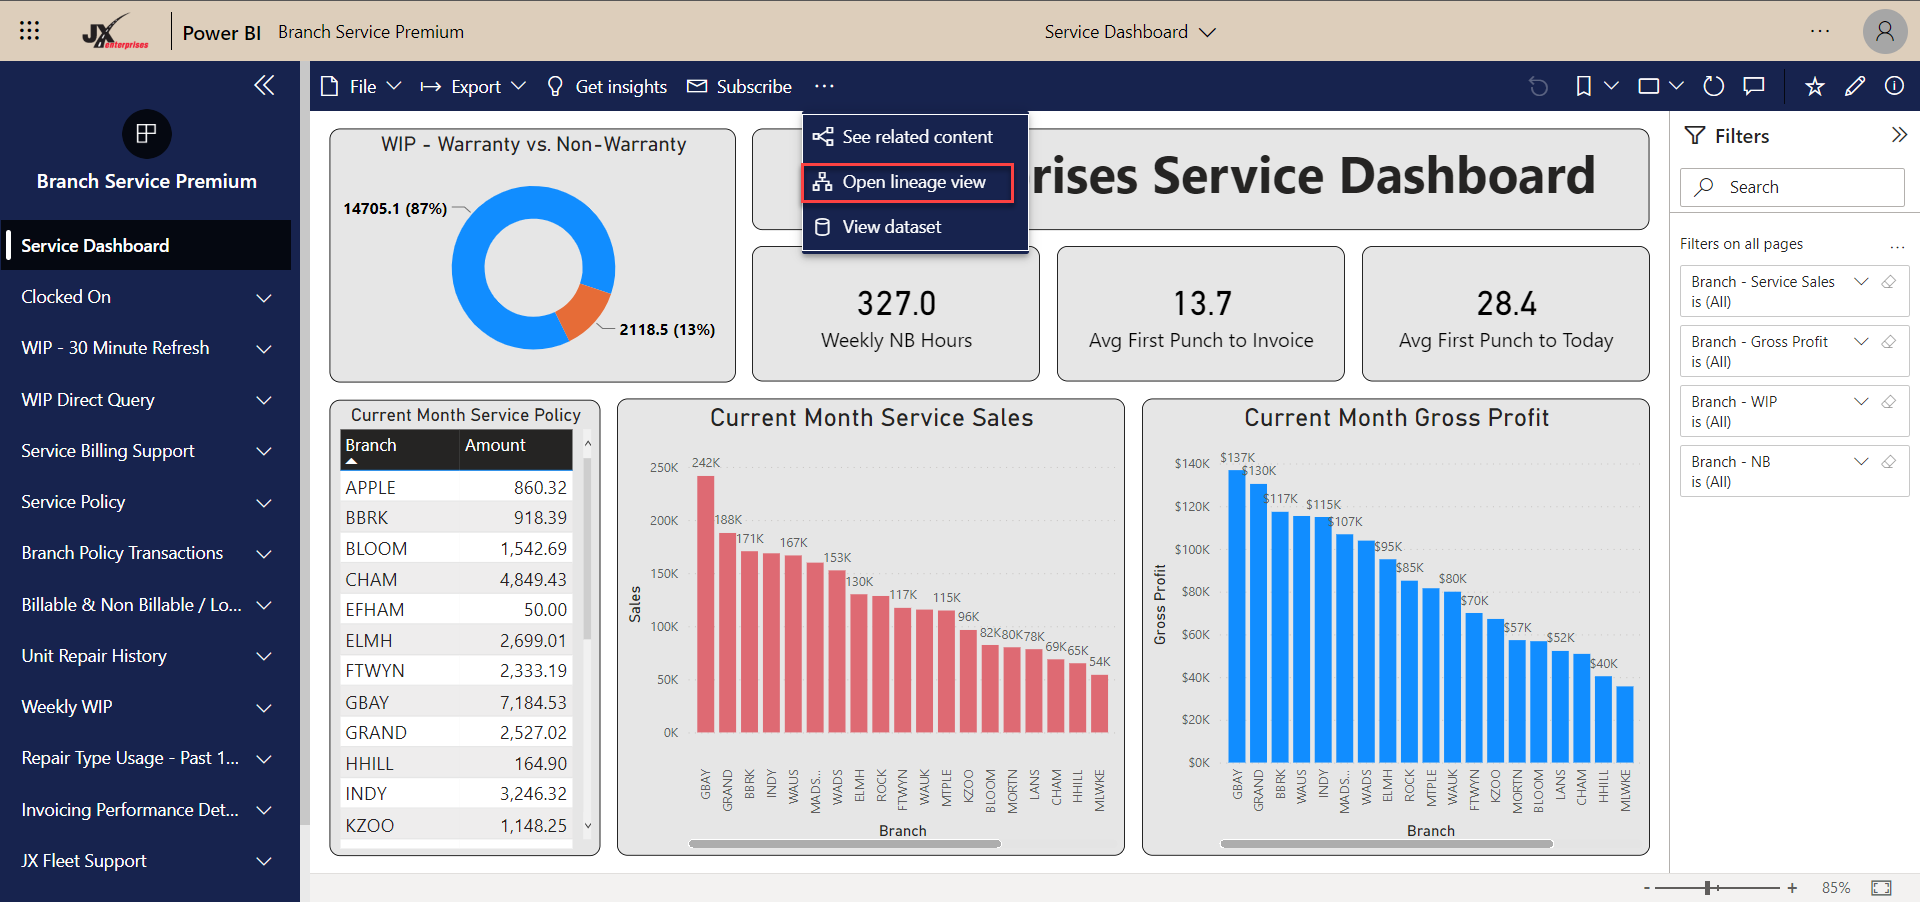Select the GBAY row in Service Policy table
The width and height of the screenshot is (1920, 902).
coord(456,703)
